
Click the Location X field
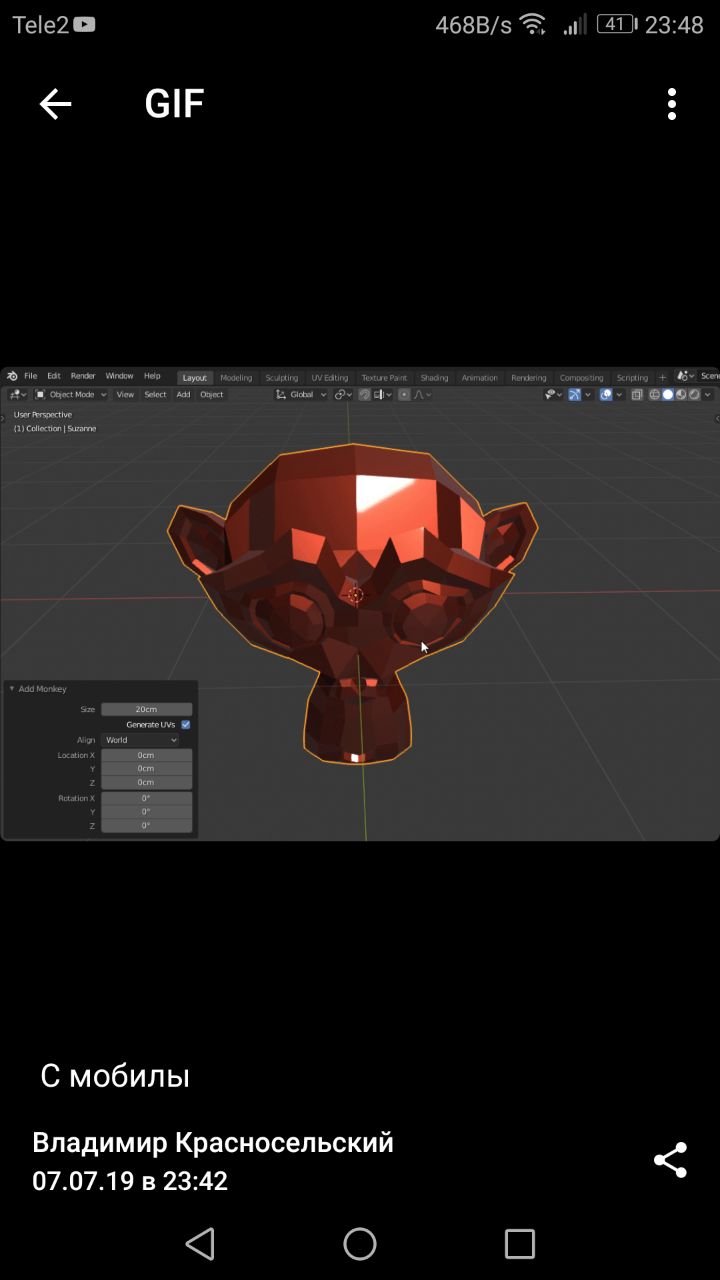(x=146, y=755)
